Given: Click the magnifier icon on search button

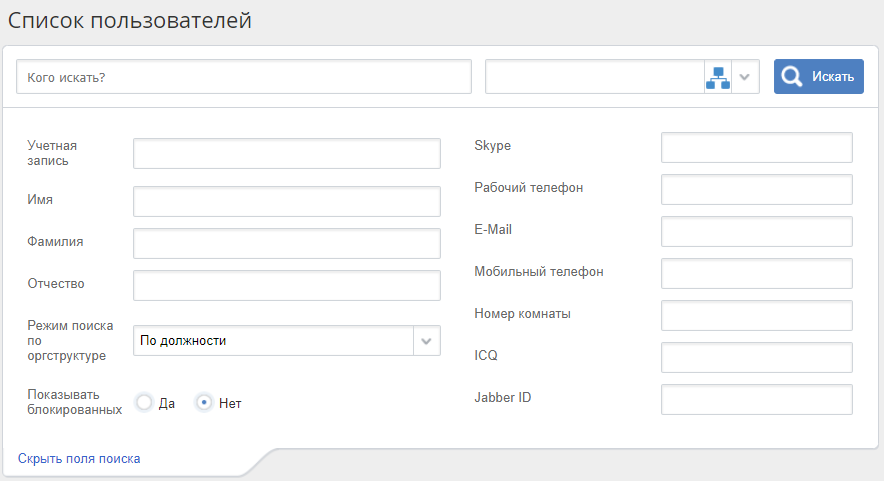Looking at the screenshot, I should (x=792, y=77).
